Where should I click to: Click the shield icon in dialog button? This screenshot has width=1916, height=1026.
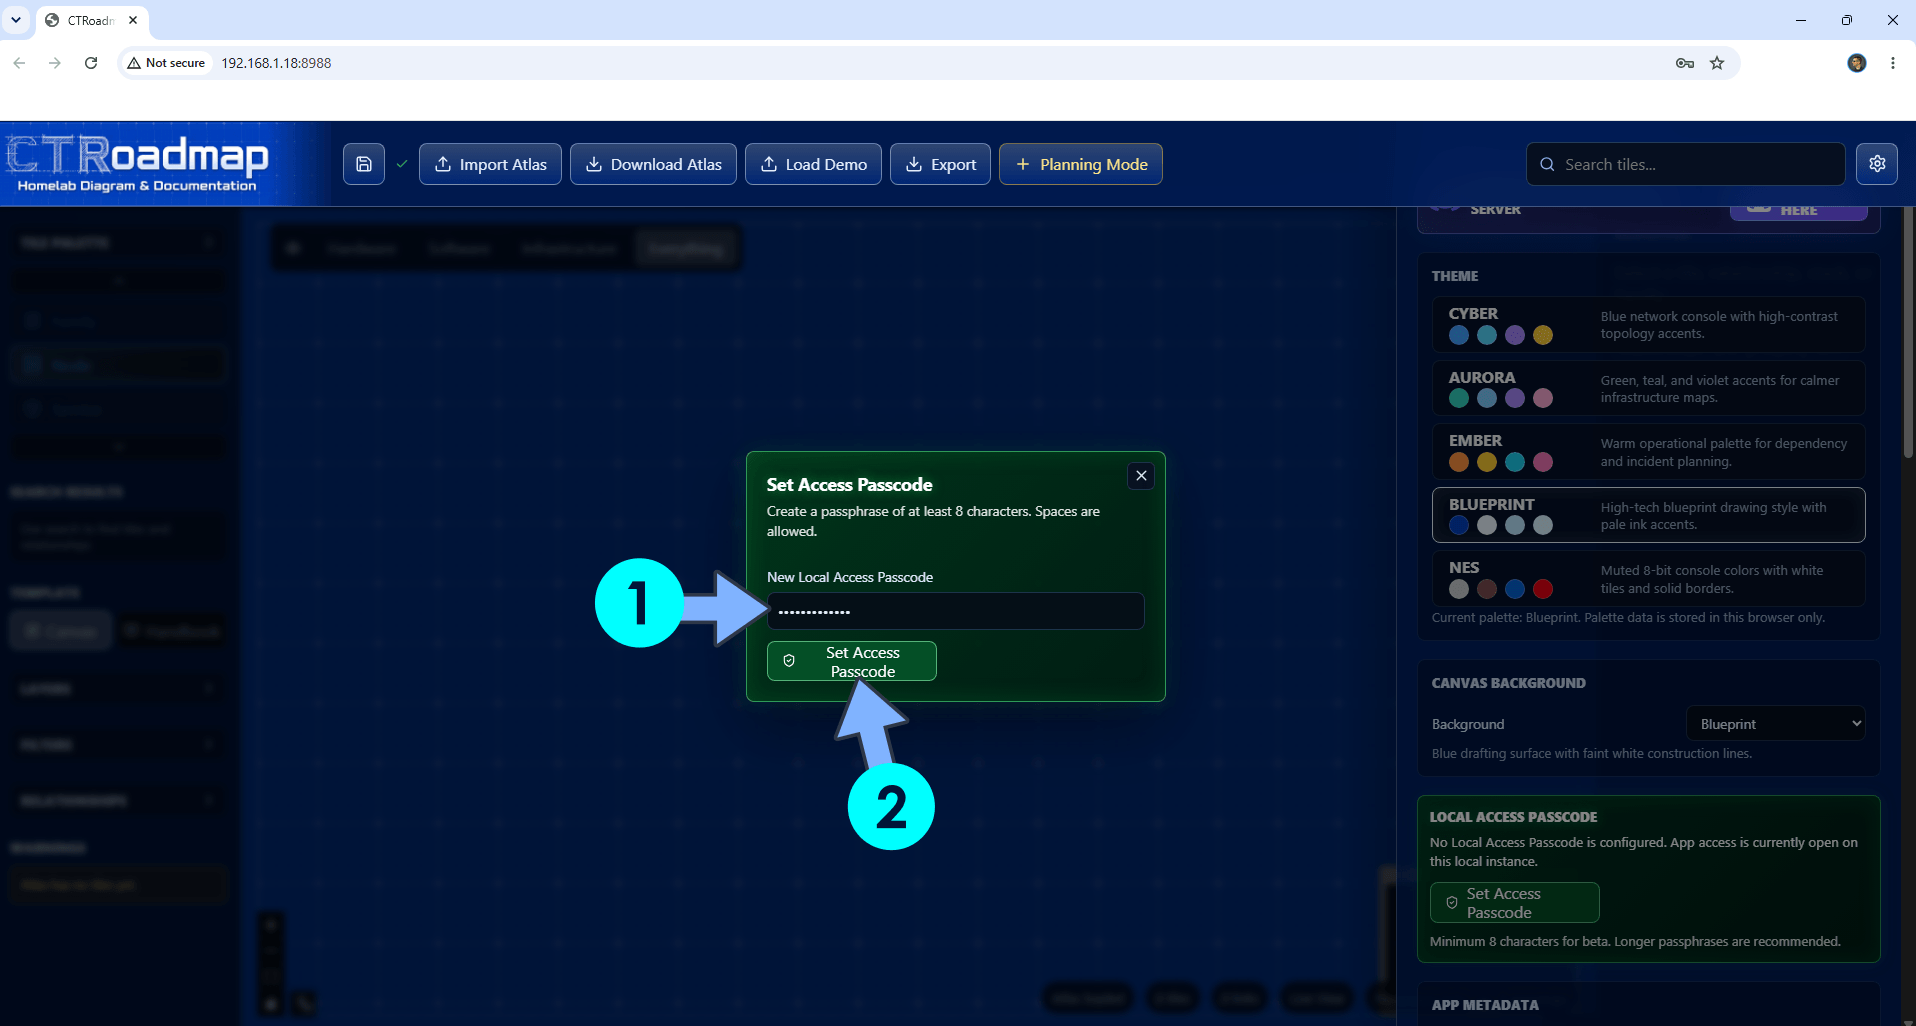(789, 661)
